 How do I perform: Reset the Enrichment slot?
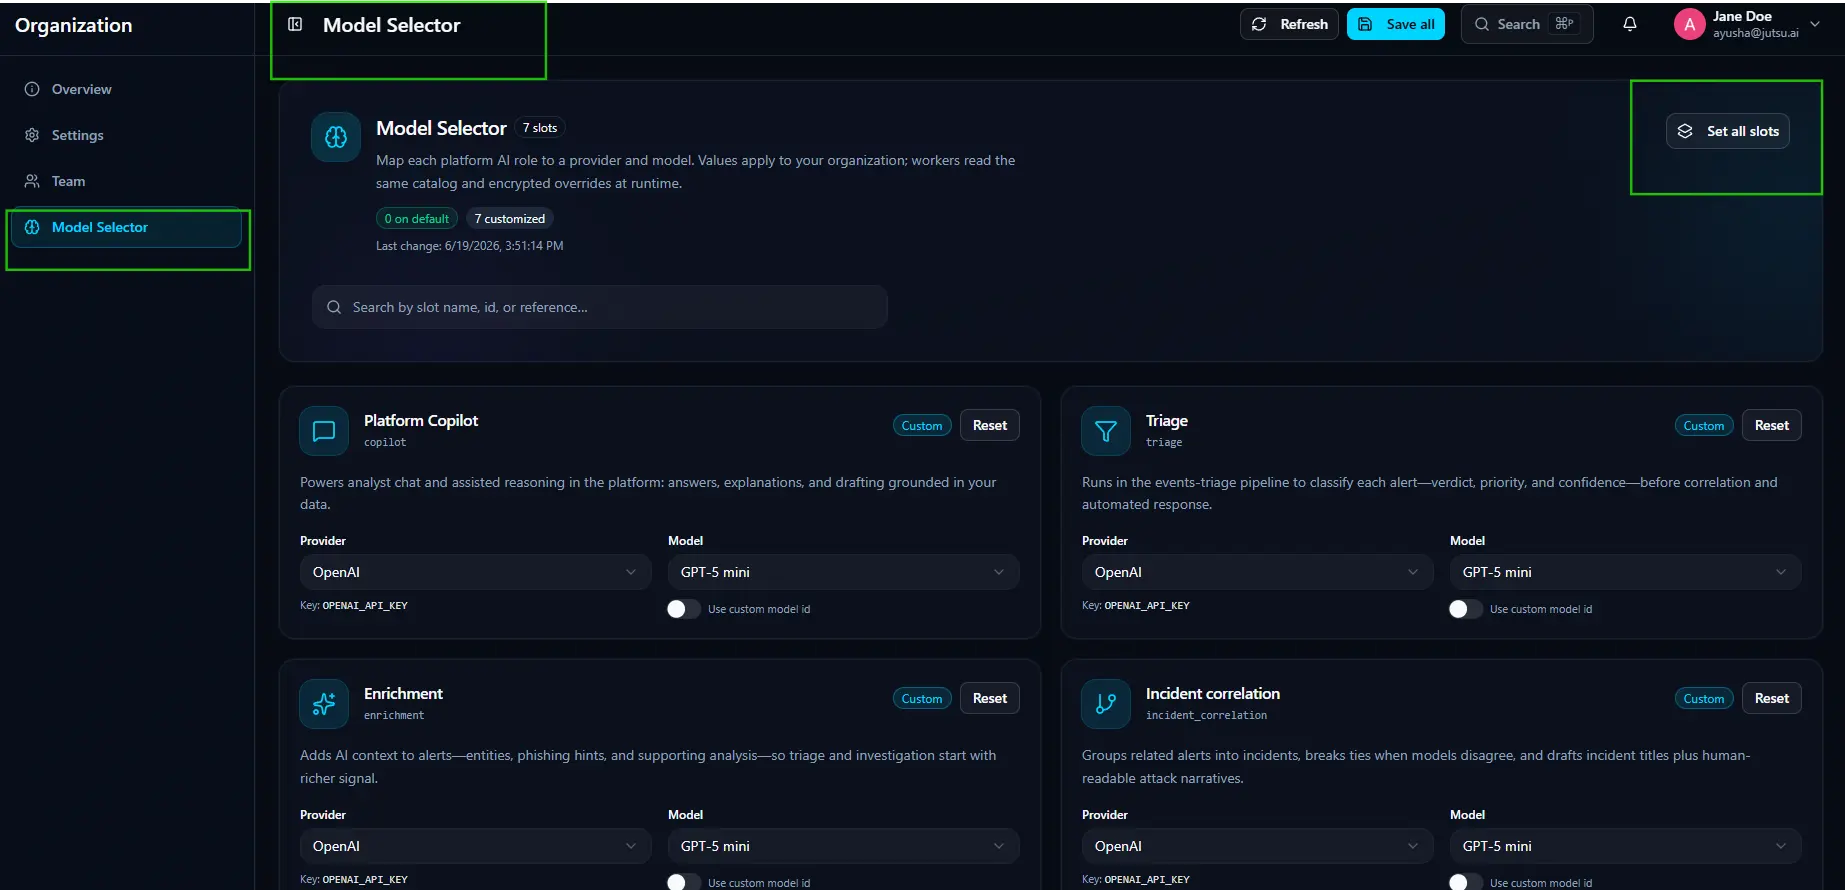click(x=990, y=698)
